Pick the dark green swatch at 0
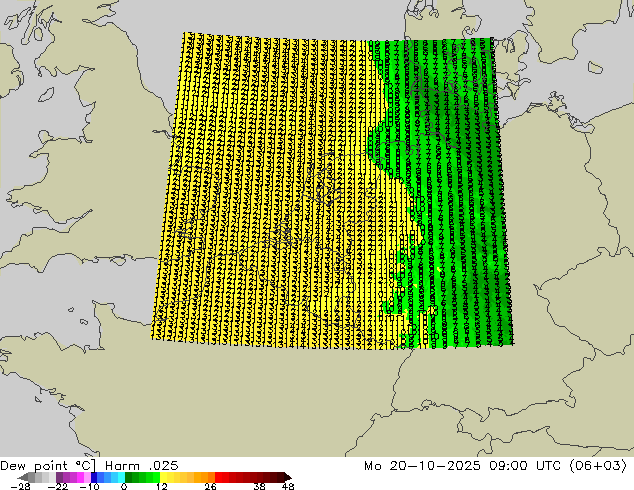Screen dimensions: 634x490 click(x=129, y=477)
